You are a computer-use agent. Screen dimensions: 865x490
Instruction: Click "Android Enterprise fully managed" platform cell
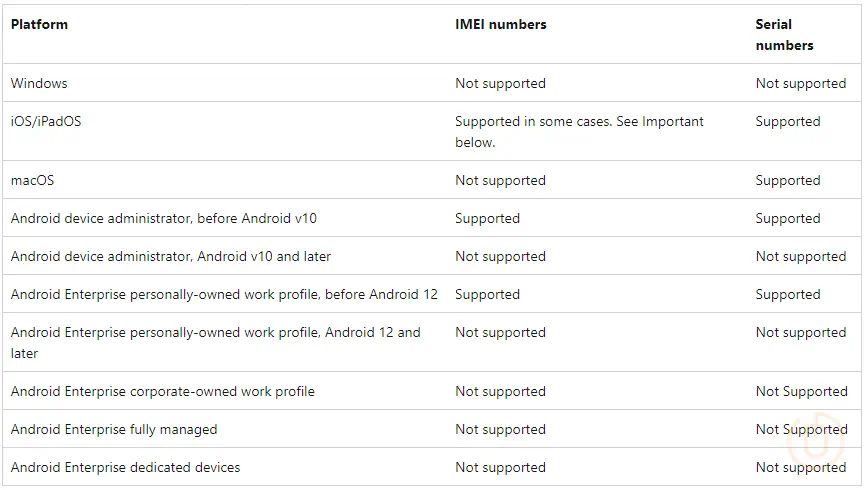coord(114,429)
